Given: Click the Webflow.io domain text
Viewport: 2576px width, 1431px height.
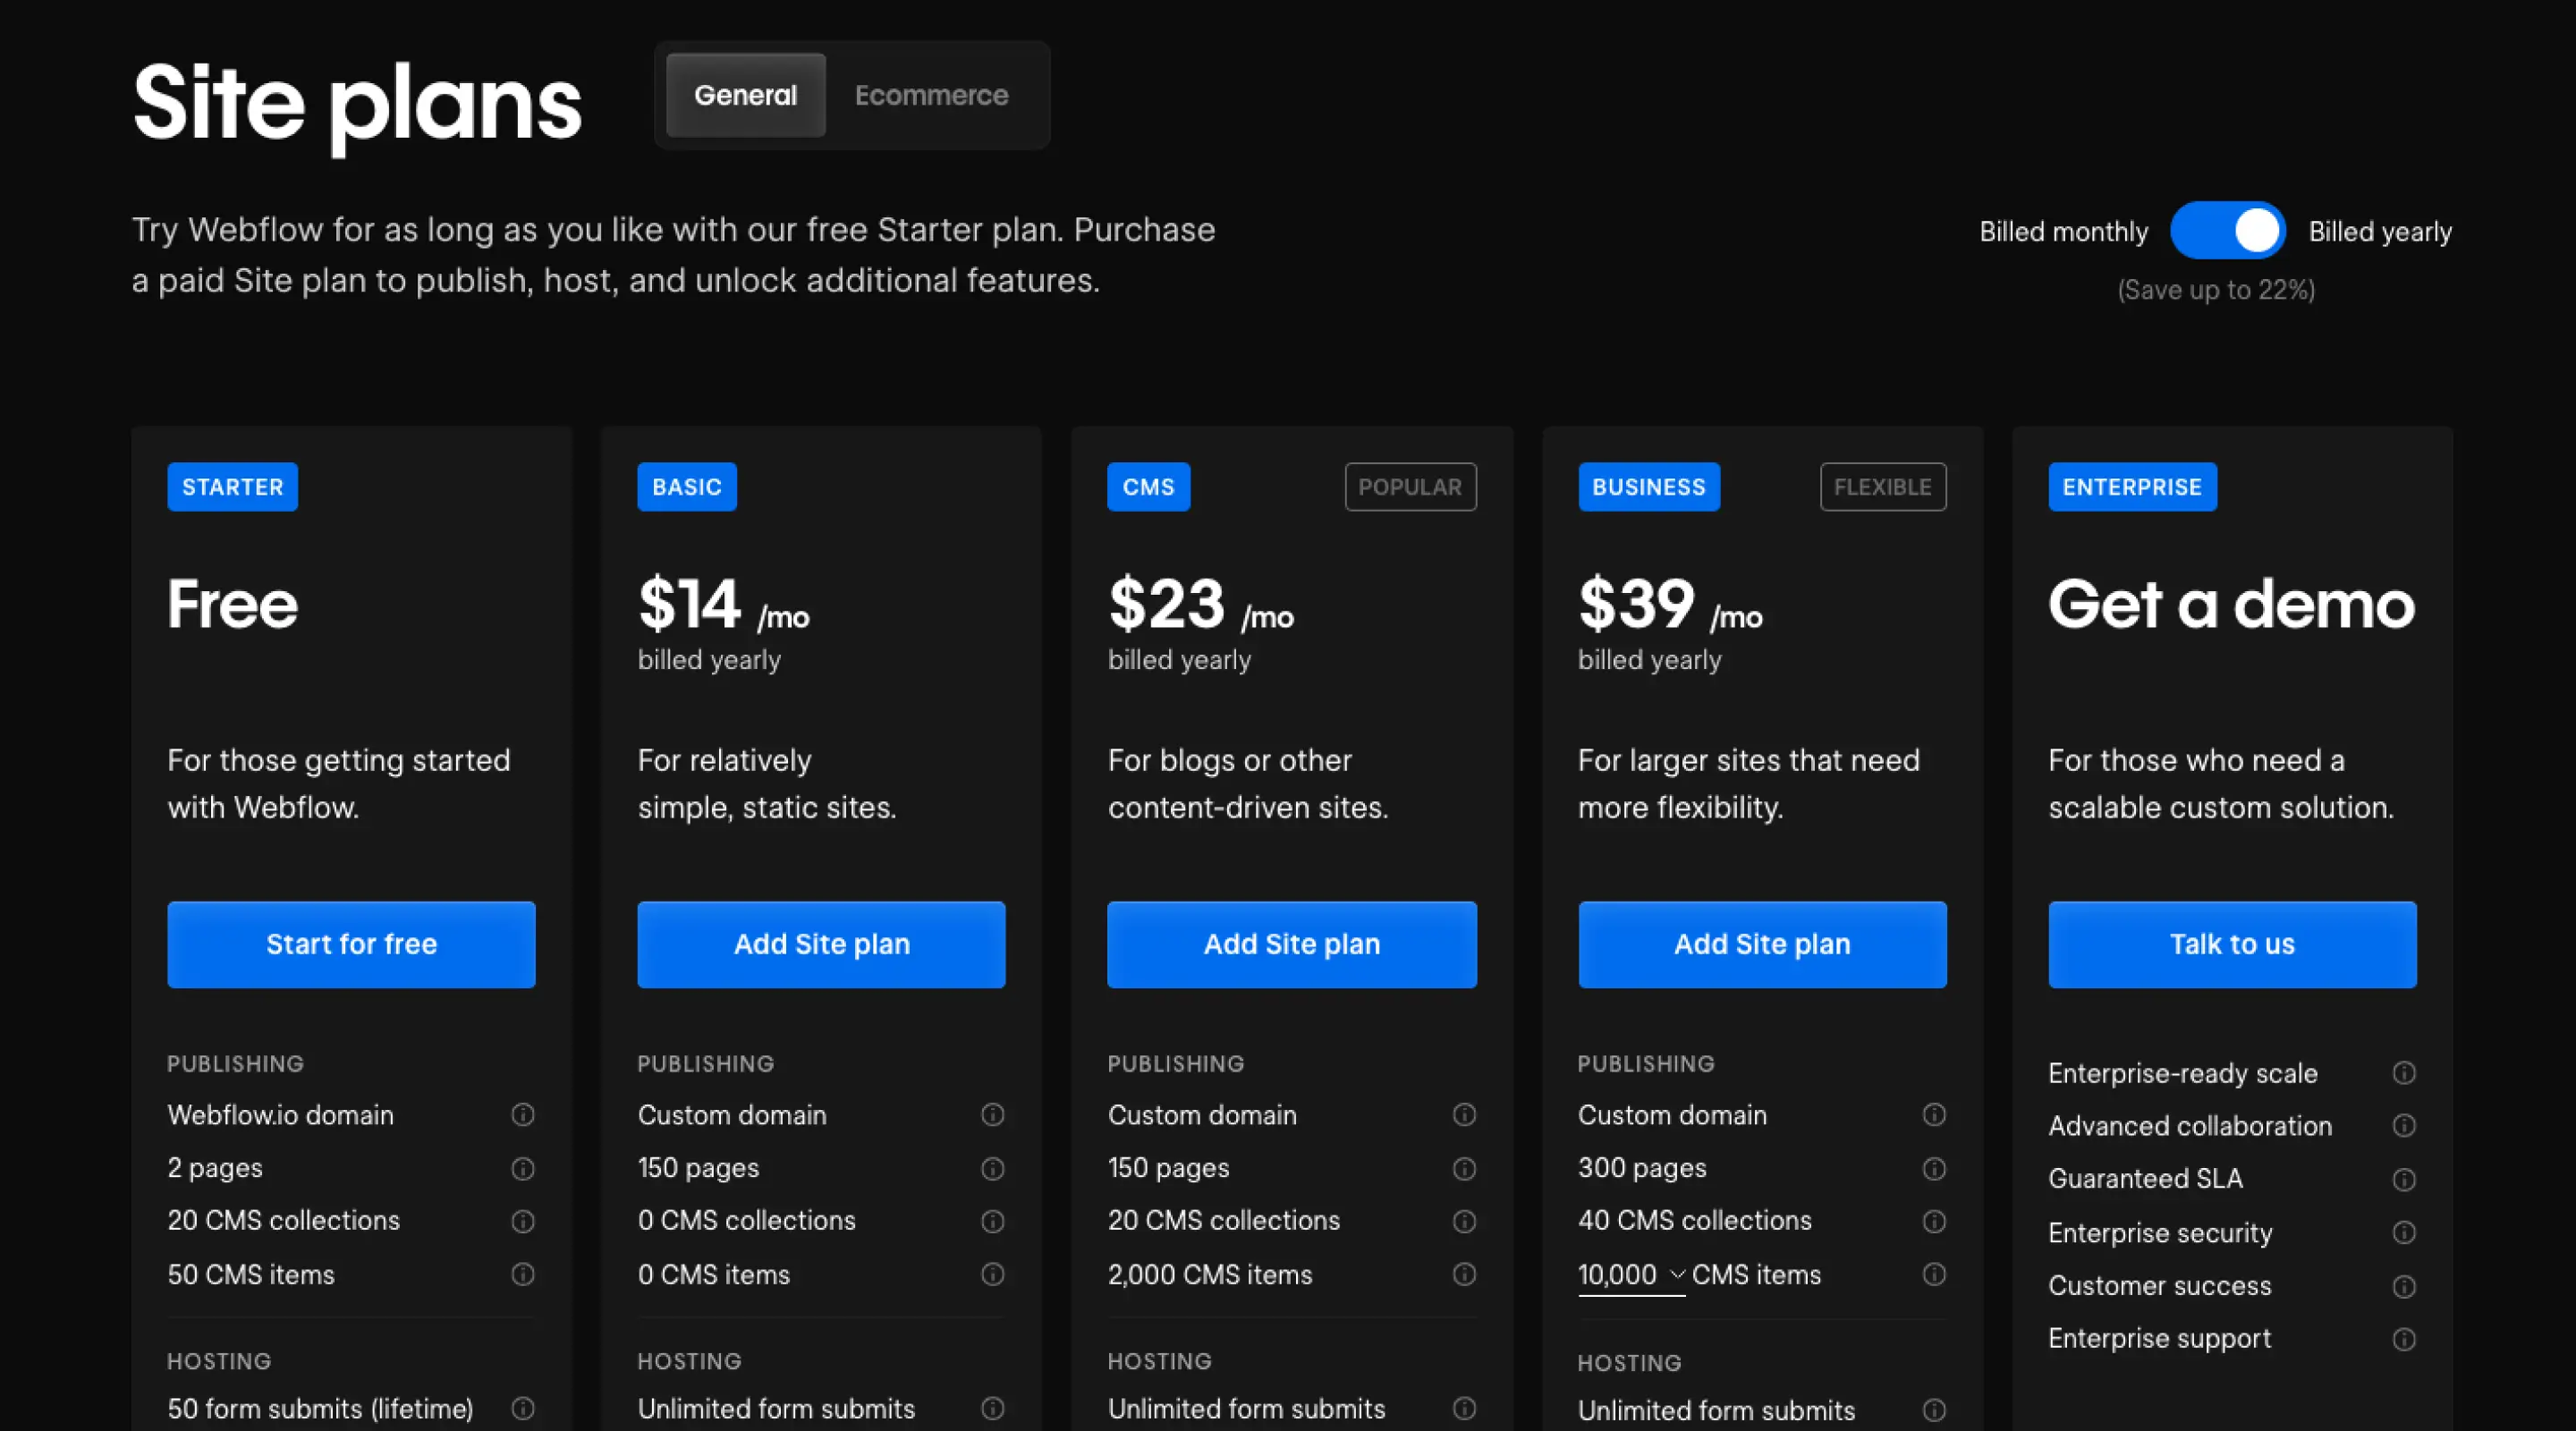Looking at the screenshot, I should (x=280, y=1115).
